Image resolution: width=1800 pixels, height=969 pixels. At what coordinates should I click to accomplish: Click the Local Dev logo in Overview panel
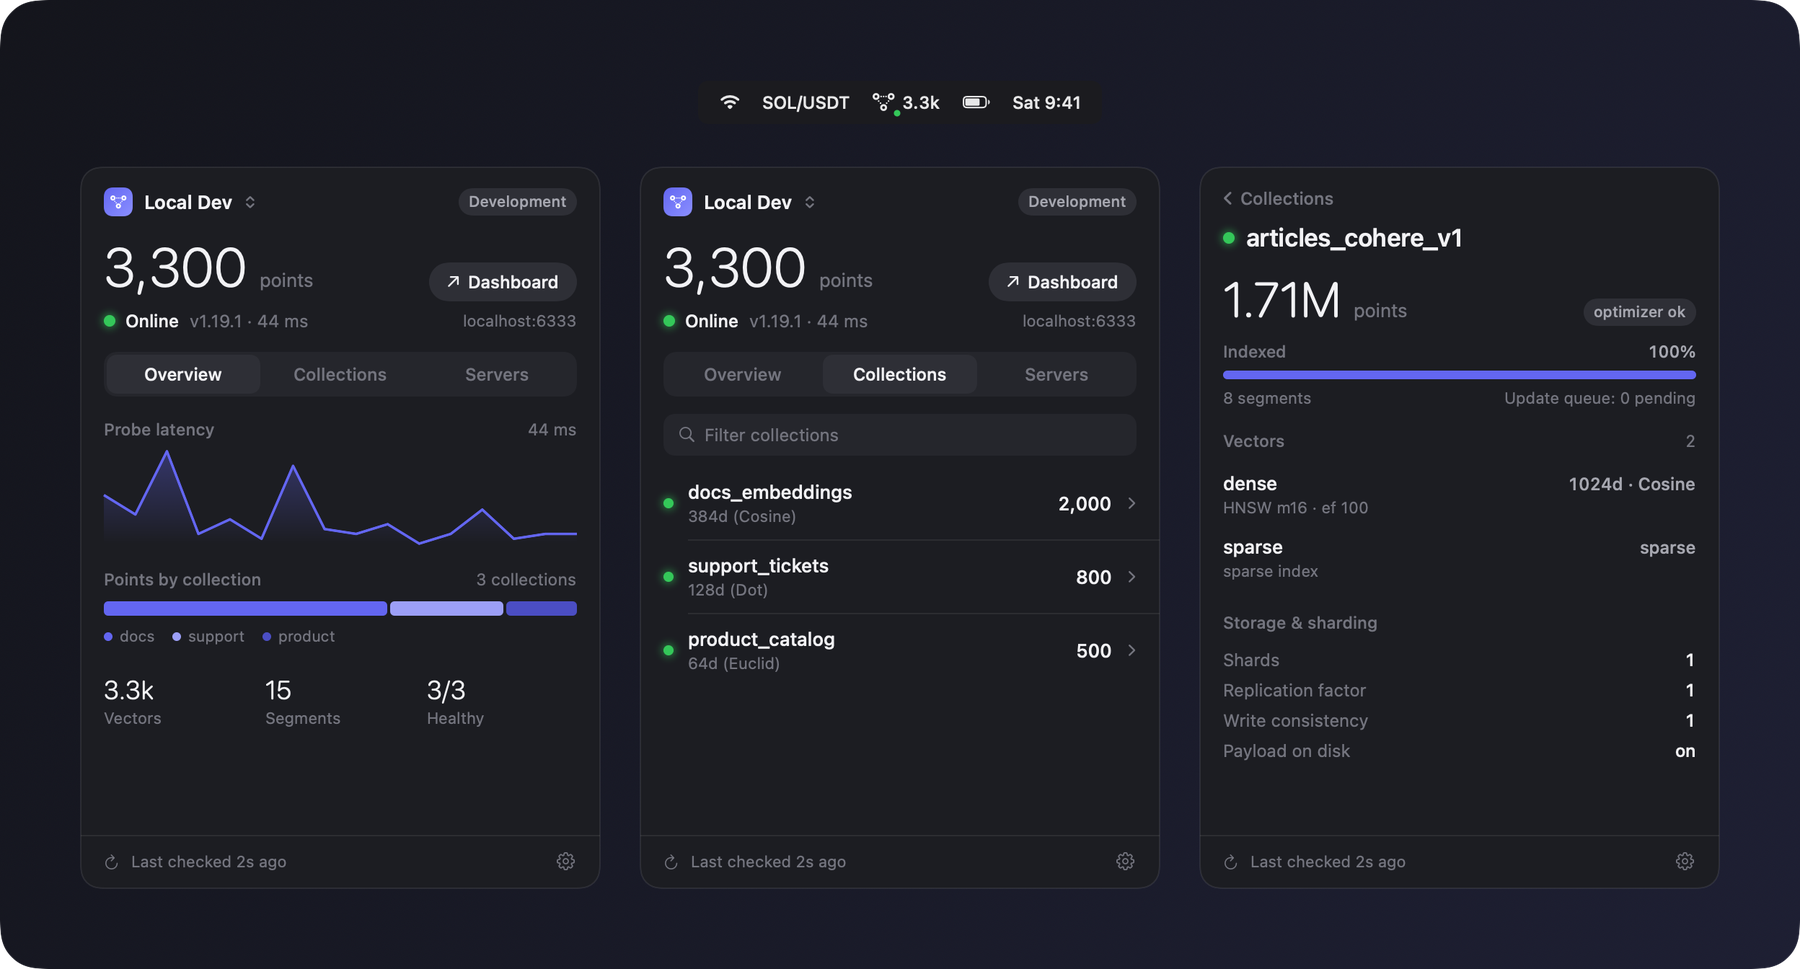click(118, 202)
